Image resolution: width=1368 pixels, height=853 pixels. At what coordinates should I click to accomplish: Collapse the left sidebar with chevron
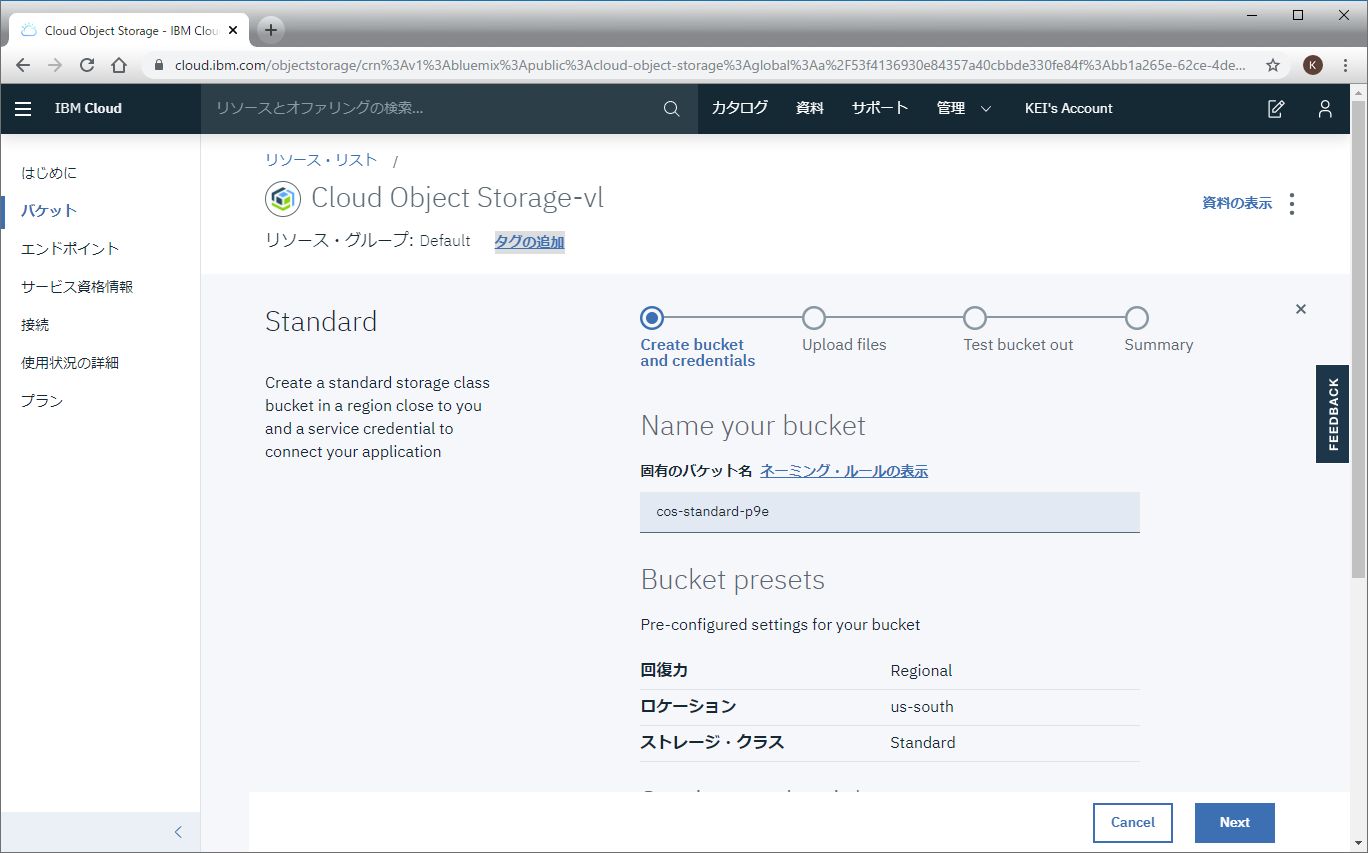pos(178,832)
